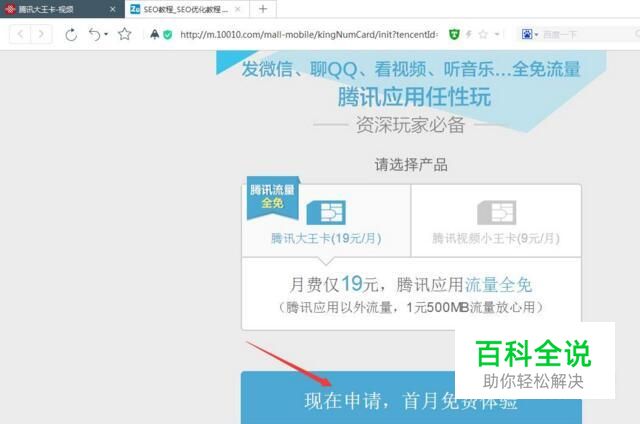This screenshot has height=424, width=640.
Task: Click the rocket speed-mode icon in the address bar
Action: tap(154, 34)
